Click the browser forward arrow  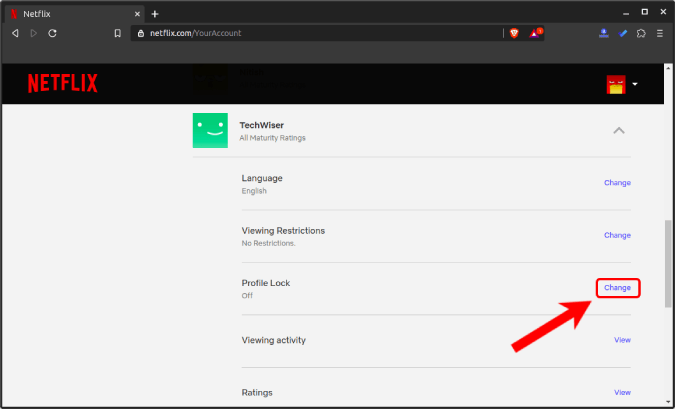(34, 33)
